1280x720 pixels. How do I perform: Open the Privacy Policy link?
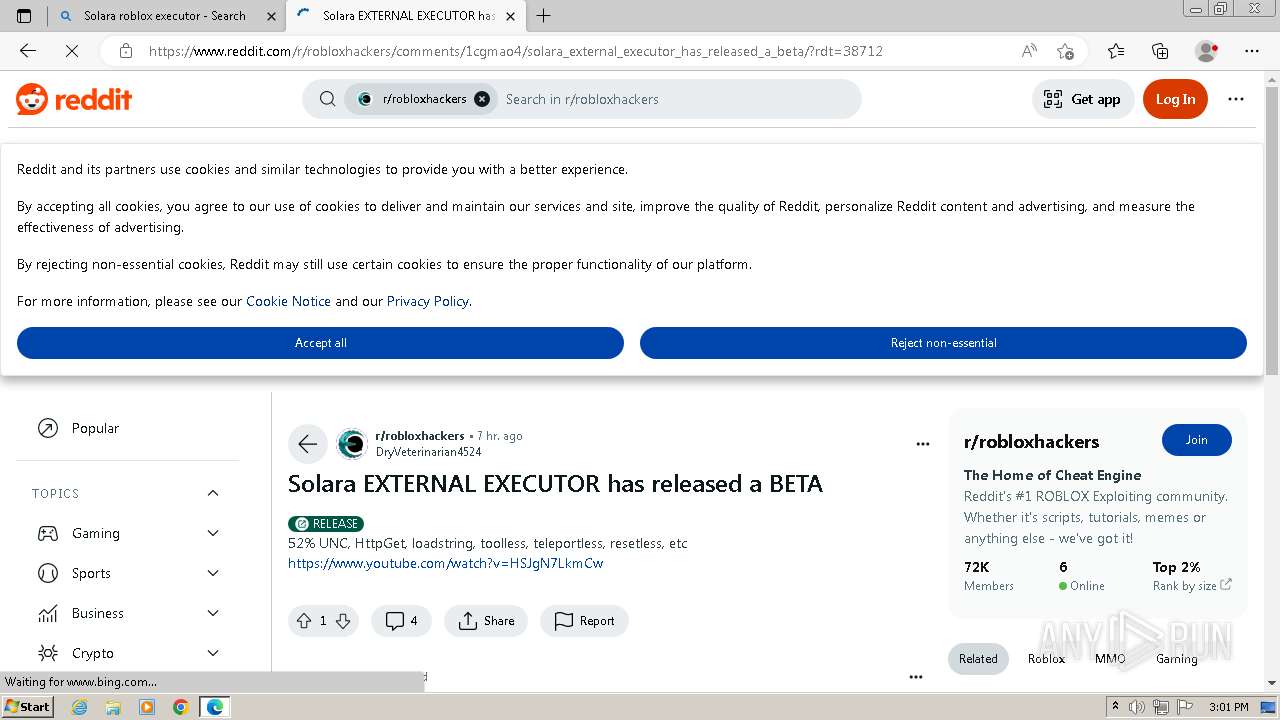(428, 301)
